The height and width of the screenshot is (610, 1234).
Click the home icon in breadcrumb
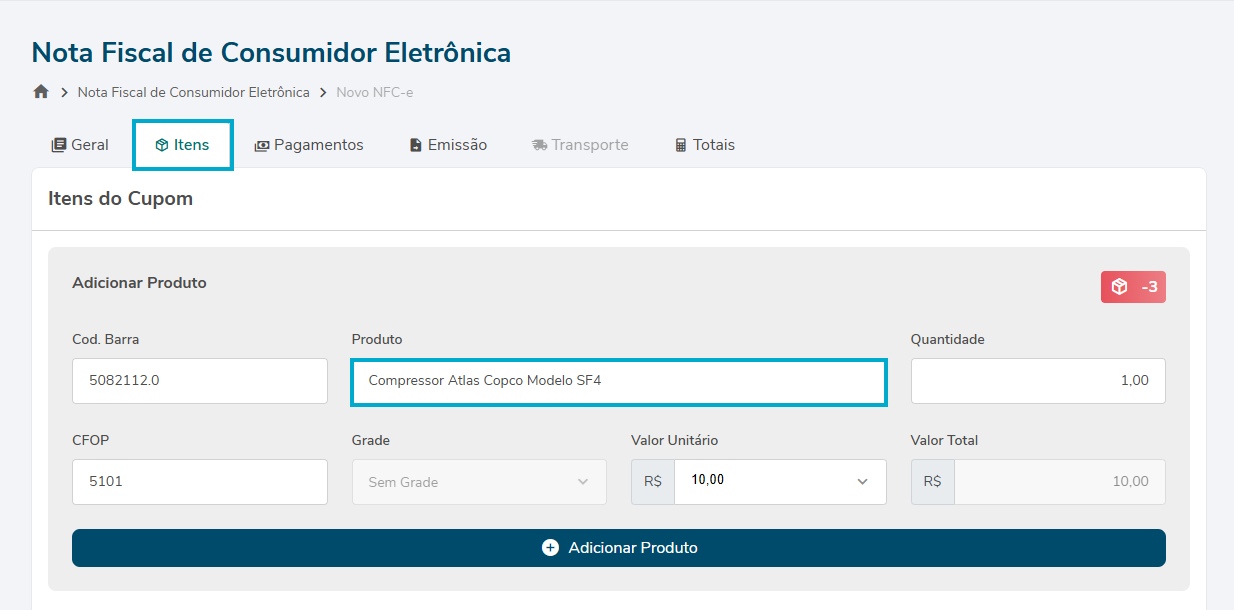point(41,92)
